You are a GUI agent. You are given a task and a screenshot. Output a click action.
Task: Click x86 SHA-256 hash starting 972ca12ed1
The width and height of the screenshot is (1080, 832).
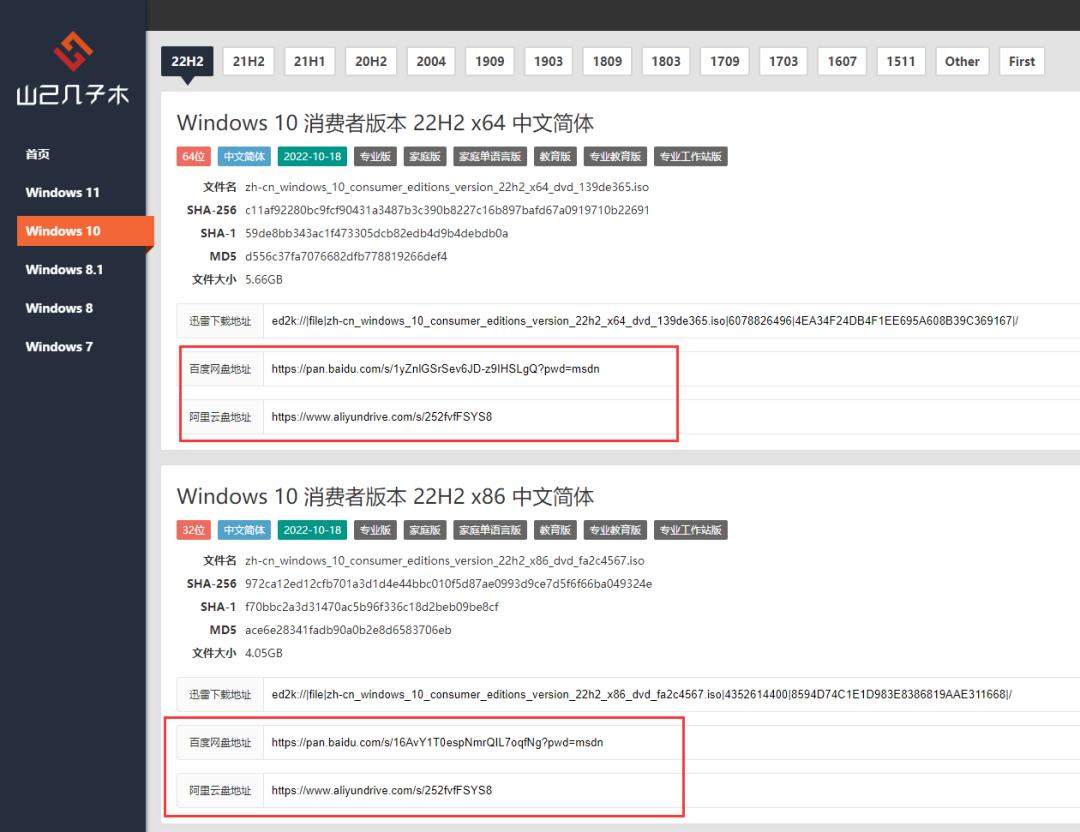click(448, 584)
